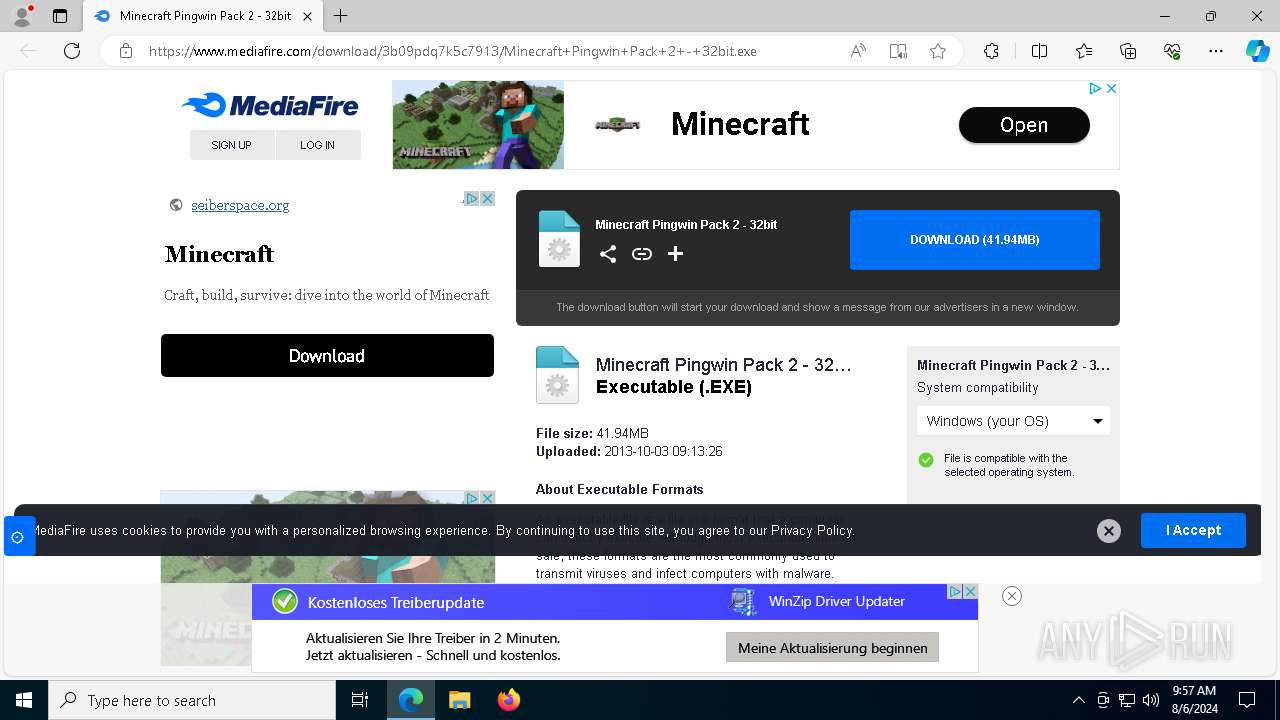Expand the Windows (your OS) dropdown
The width and height of the screenshot is (1280, 720).
coord(1013,421)
